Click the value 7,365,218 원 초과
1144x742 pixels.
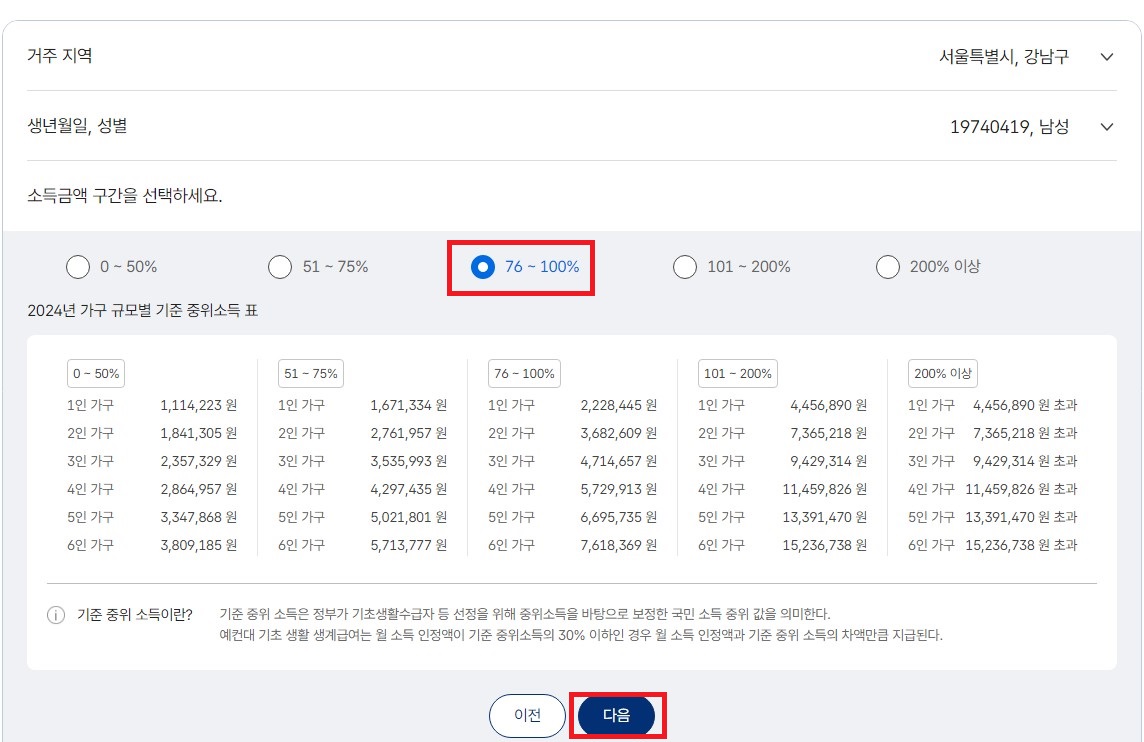point(1025,433)
